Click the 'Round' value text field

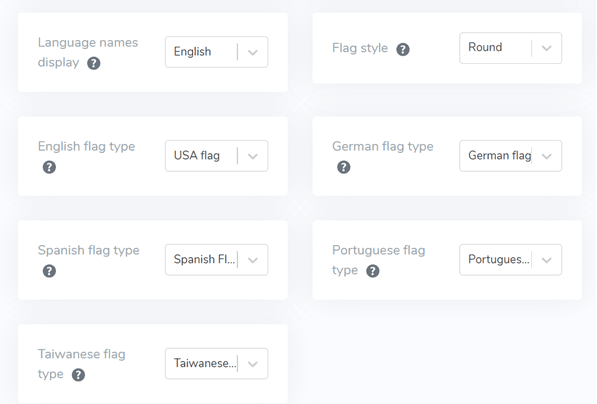click(x=485, y=47)
